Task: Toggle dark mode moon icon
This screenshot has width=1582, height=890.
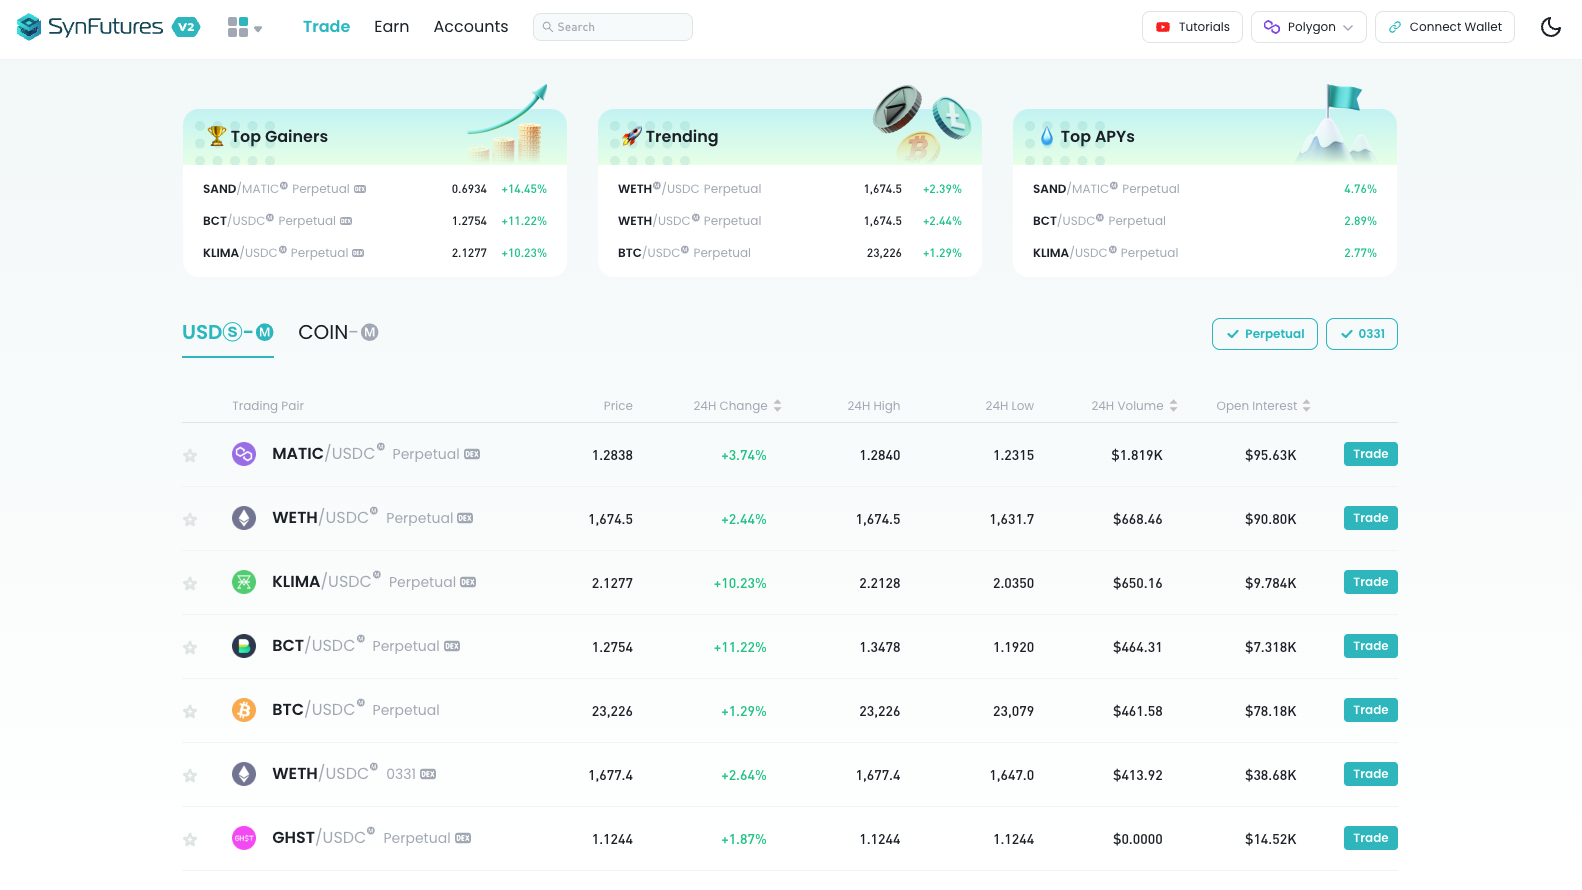Action: [1550, 27]
